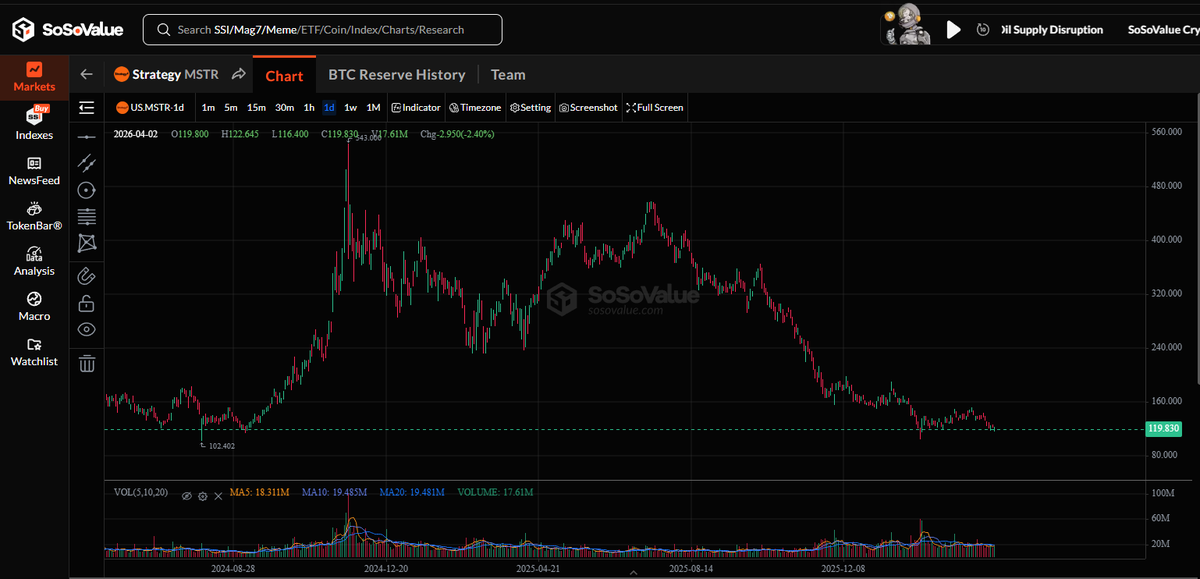This screenshot has height=579, width=1200.
Task: Open the Indicator menu
Action: pos(416,107)
